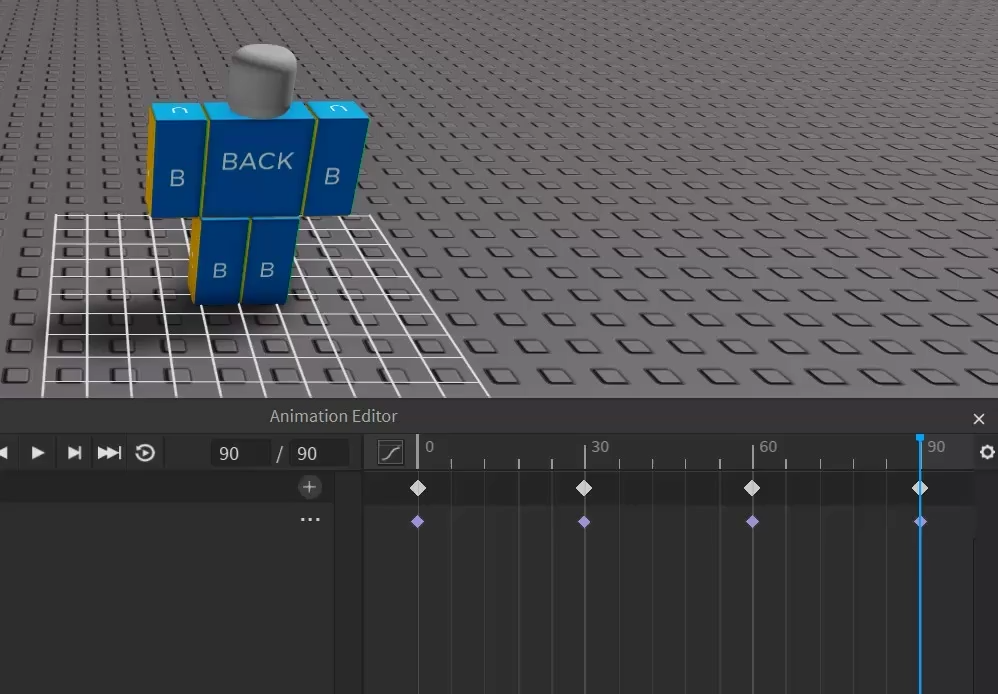Open the track options ellipsis menu
Viewport: 998px width, 694px height.
(x=310, y=518)
